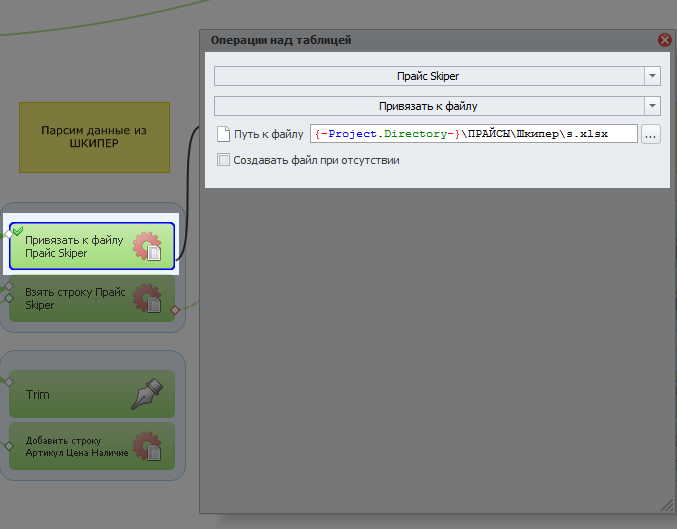Viewport: 677px width, 529px height.
Task: Click gear icon on Взять строку Прайс Skiper
Action: (x=147, y=298)
